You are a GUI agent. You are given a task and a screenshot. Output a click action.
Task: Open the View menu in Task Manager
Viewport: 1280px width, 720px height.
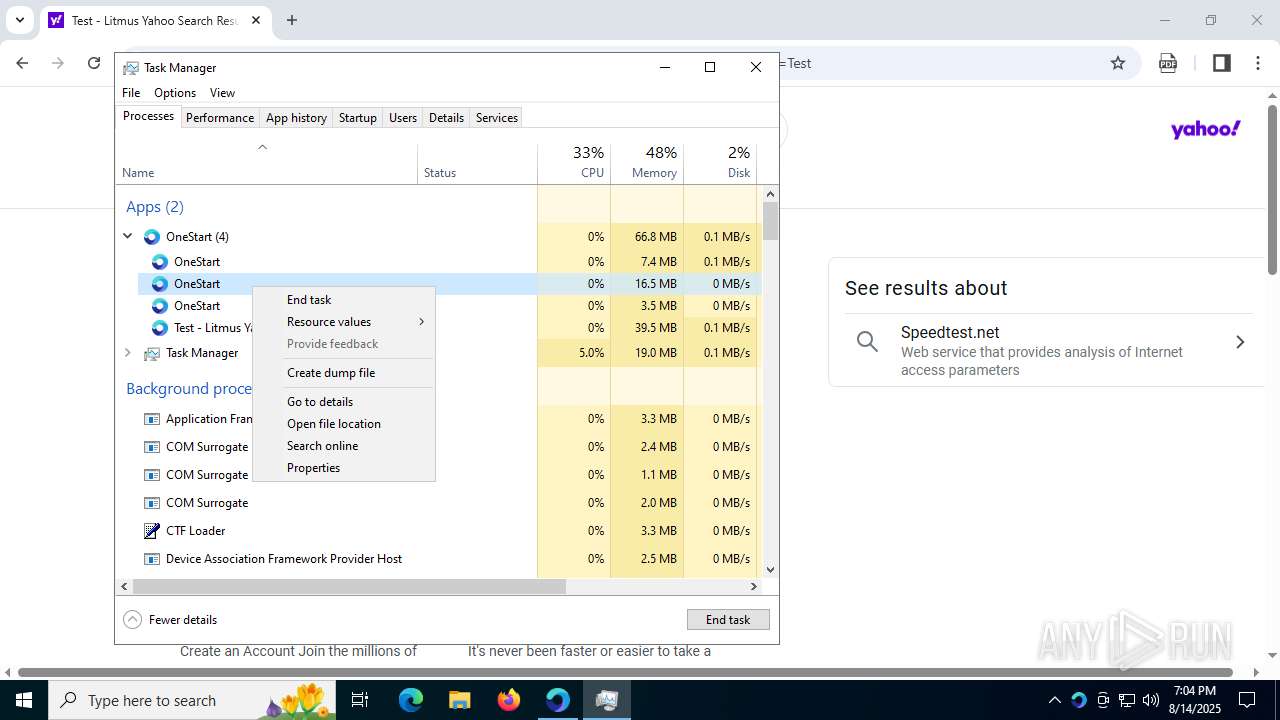coord(222,93)
